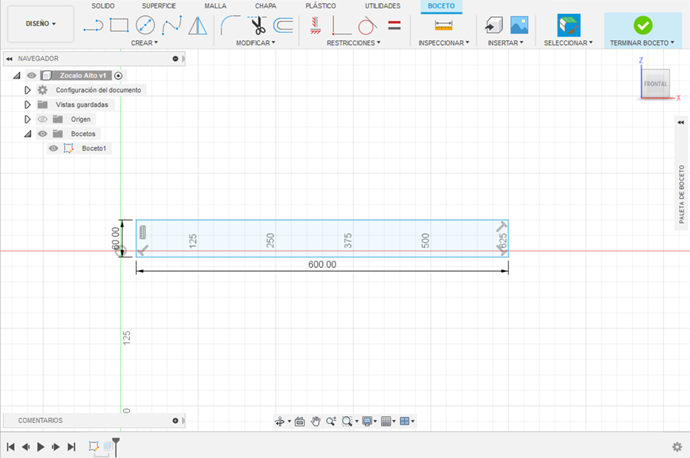
Task: Collapse the Bocetos tree node
Action: (27, 134)
